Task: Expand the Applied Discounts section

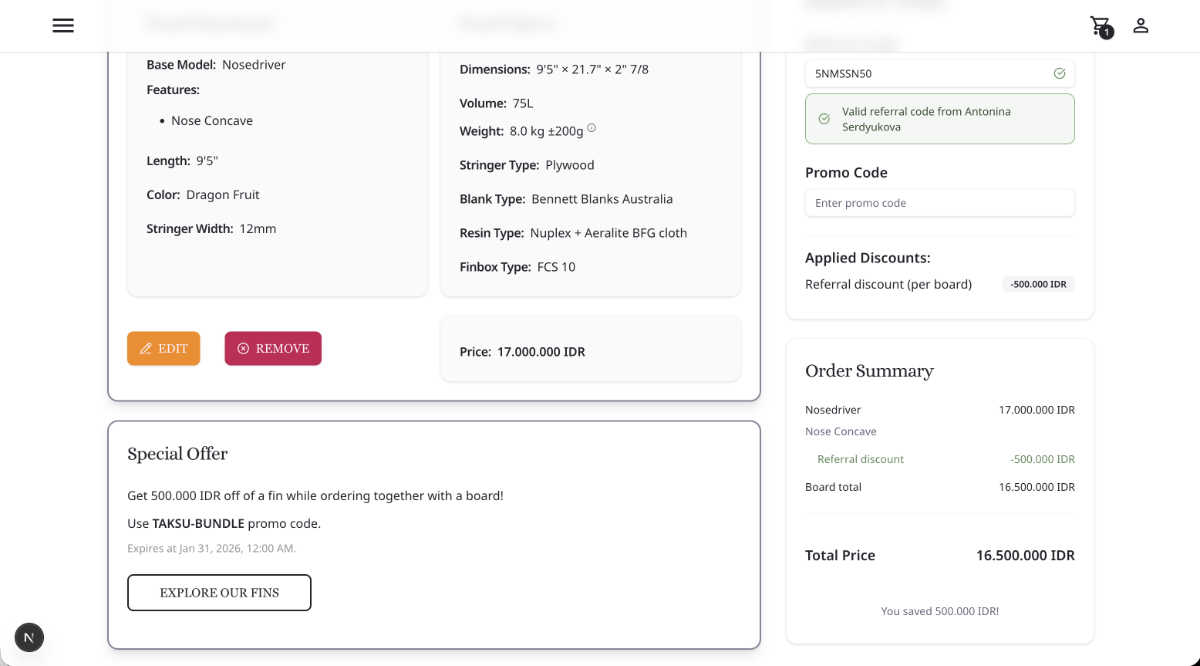Action: pyautogui.click(x=868, y=257)
